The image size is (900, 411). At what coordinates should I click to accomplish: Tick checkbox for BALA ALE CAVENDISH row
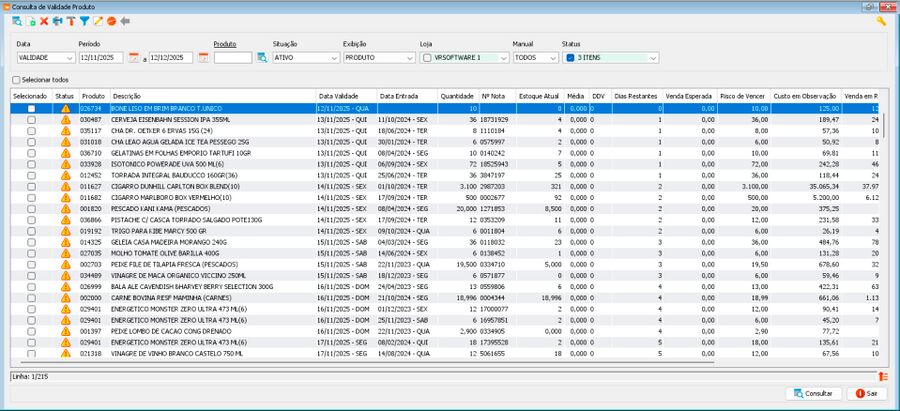point(31,286)
